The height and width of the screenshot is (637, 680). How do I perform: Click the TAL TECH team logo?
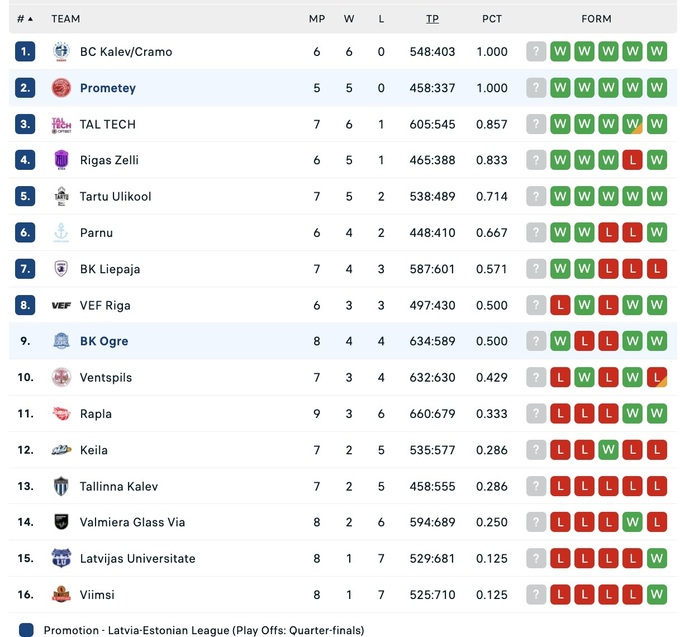click(x=61, y=124)
